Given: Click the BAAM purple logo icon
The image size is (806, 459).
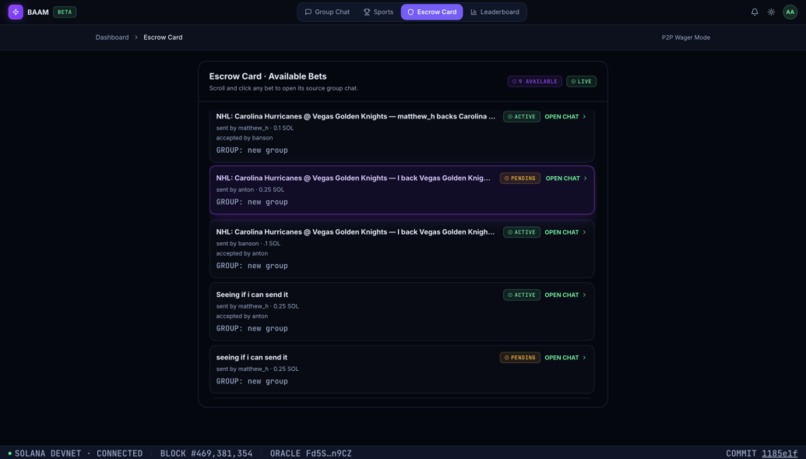Looking at the screenshot, I should point(15,12).
